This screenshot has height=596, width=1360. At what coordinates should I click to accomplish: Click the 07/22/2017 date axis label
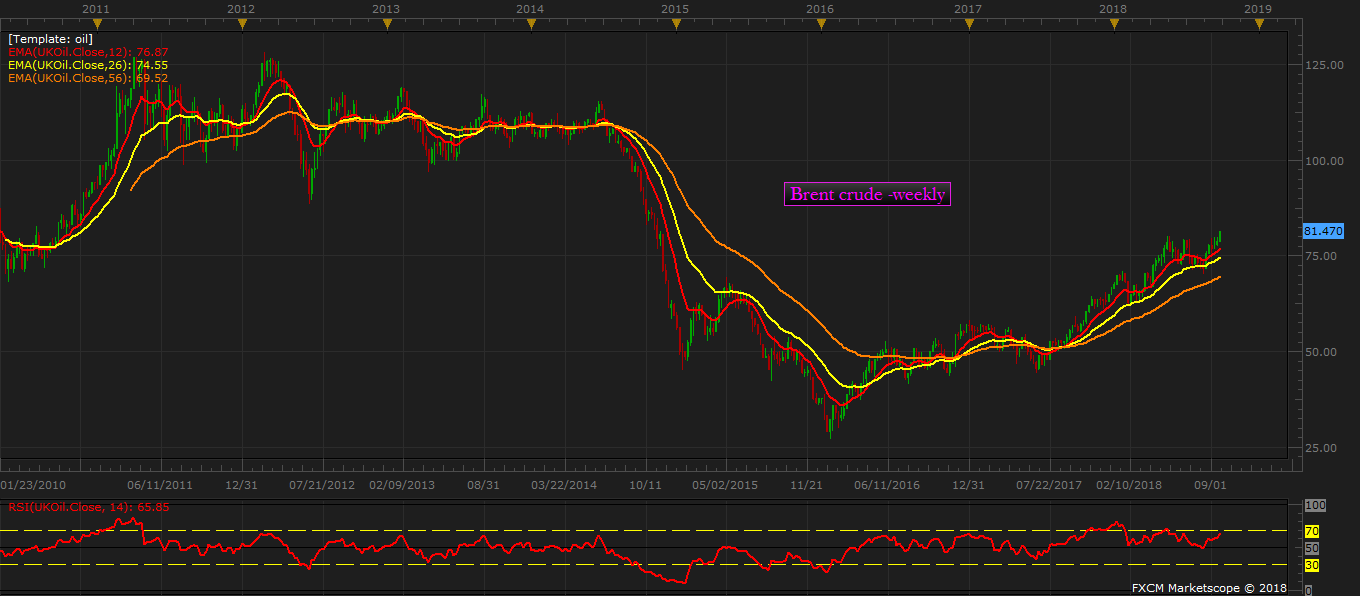click(1049, 485)
